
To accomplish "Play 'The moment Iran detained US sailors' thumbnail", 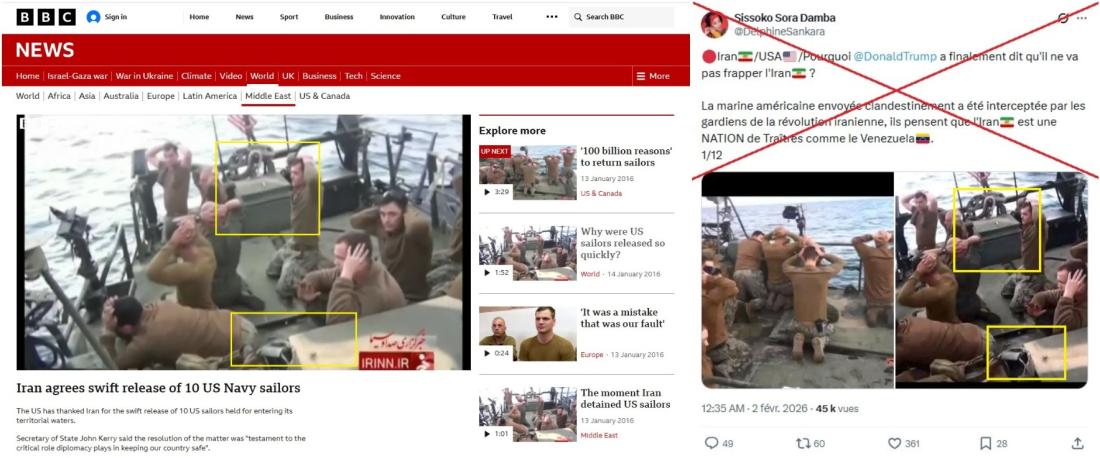I will pos(527,413).
